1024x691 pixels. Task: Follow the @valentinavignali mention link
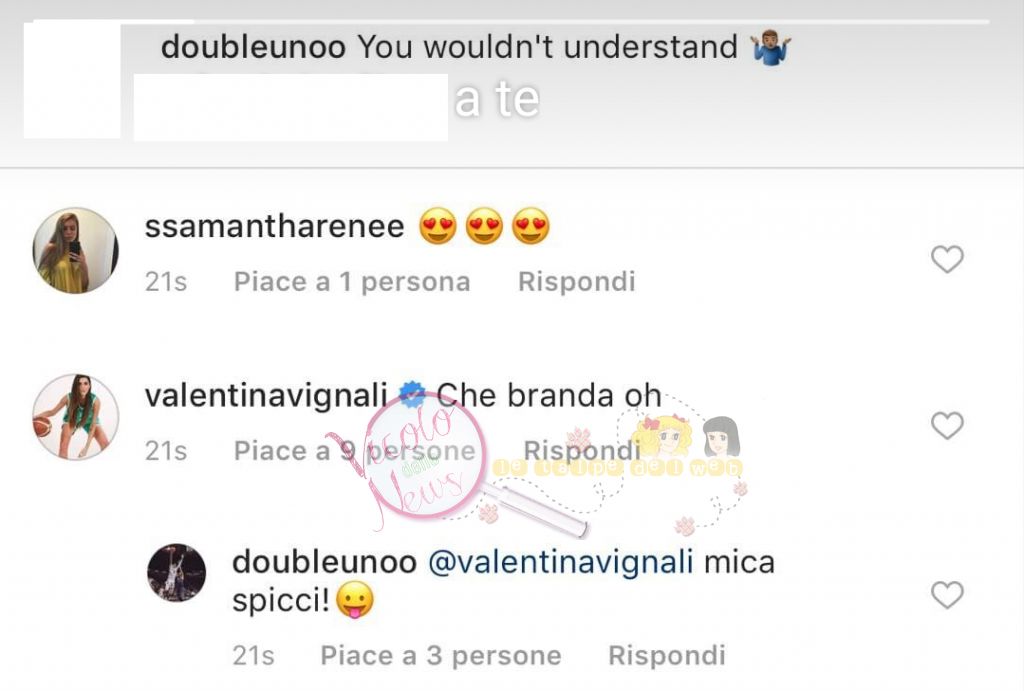(560, 562)
